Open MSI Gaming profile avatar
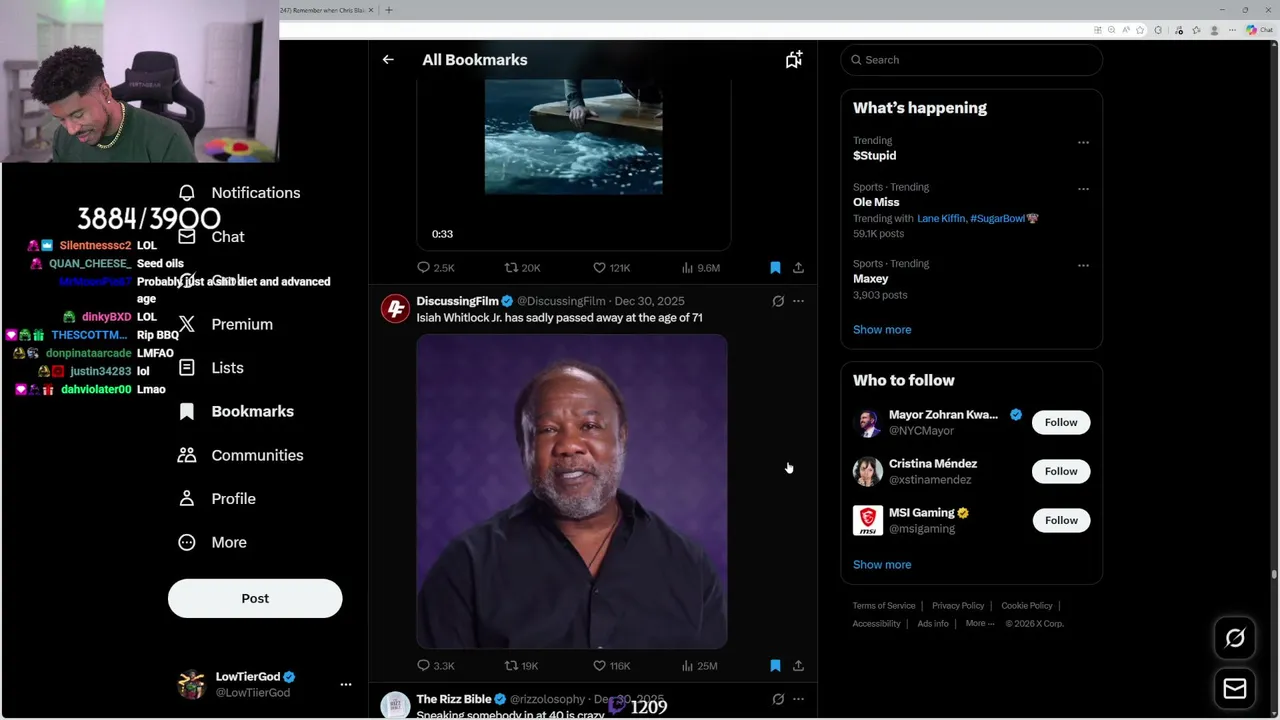This screenshot has height=720, width=1280. point(867,520)
